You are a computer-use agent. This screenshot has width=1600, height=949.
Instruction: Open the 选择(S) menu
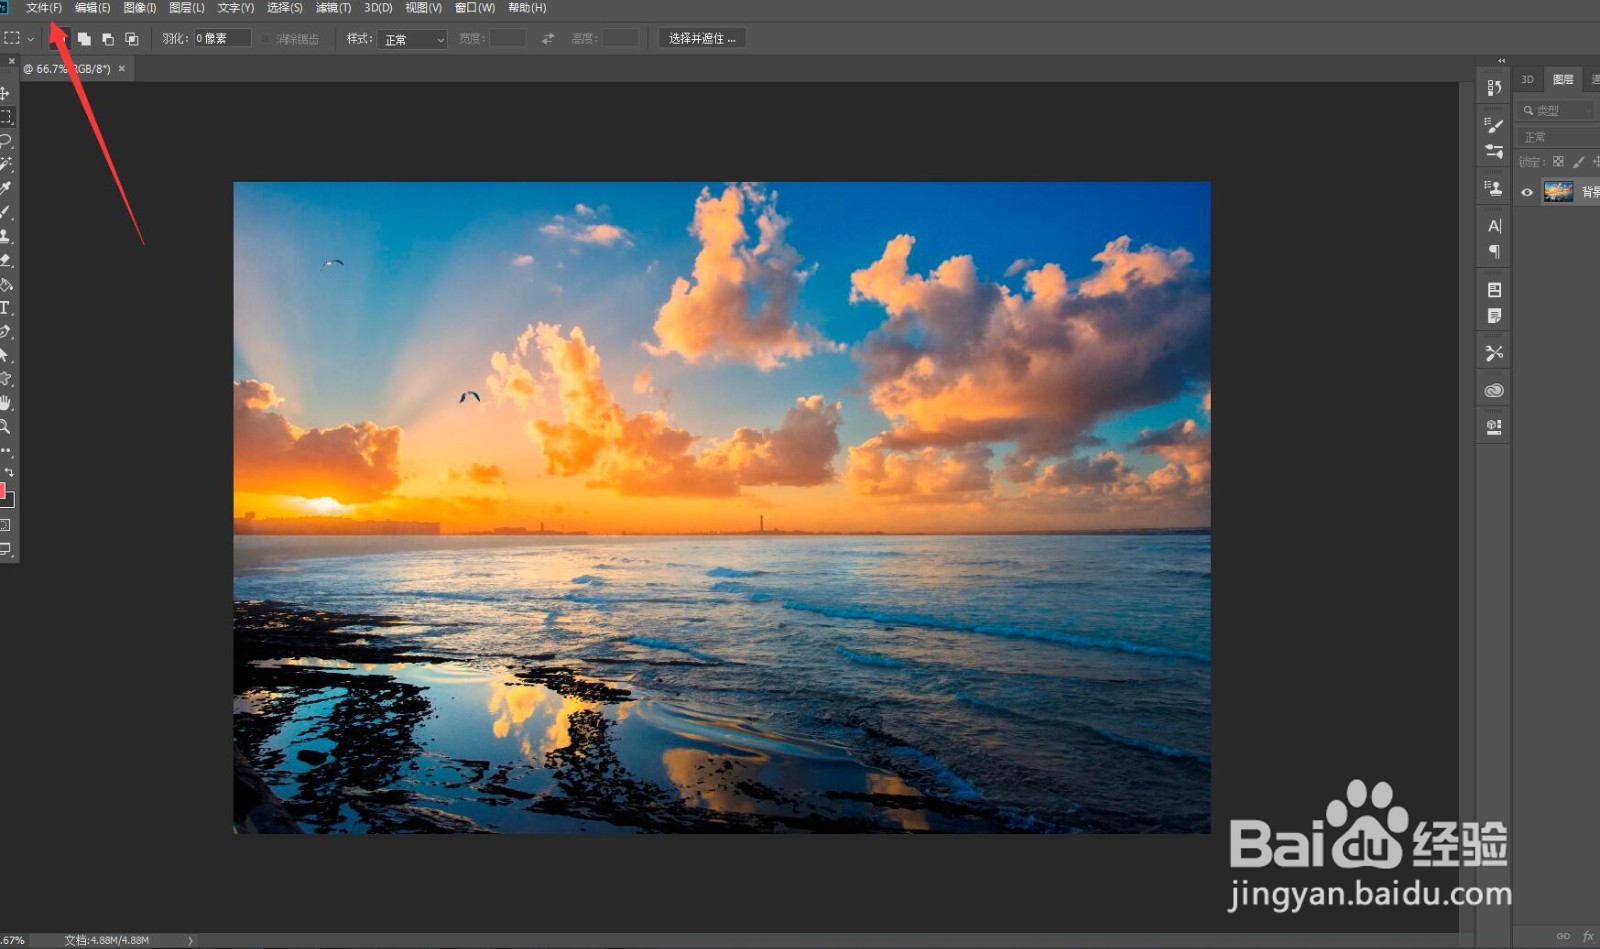coord(285,8)
